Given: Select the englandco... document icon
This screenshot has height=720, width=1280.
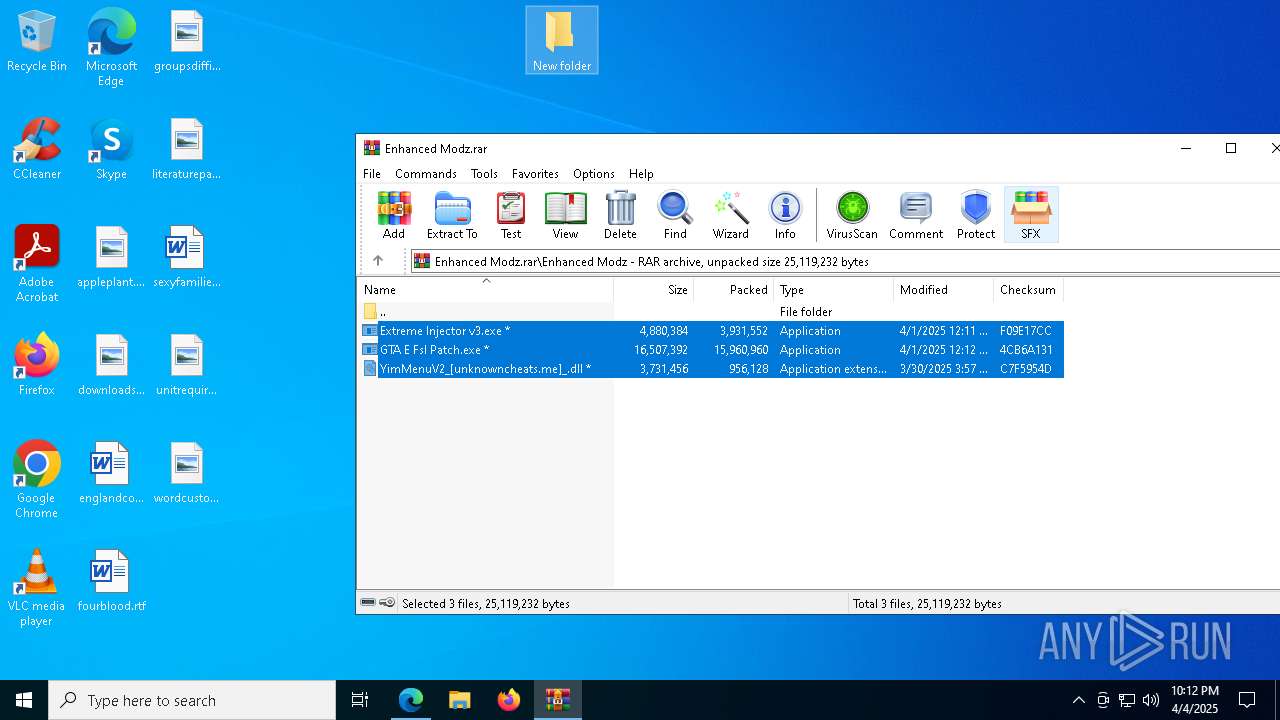Looking at the screenshot, I should [x=111, y=473].
